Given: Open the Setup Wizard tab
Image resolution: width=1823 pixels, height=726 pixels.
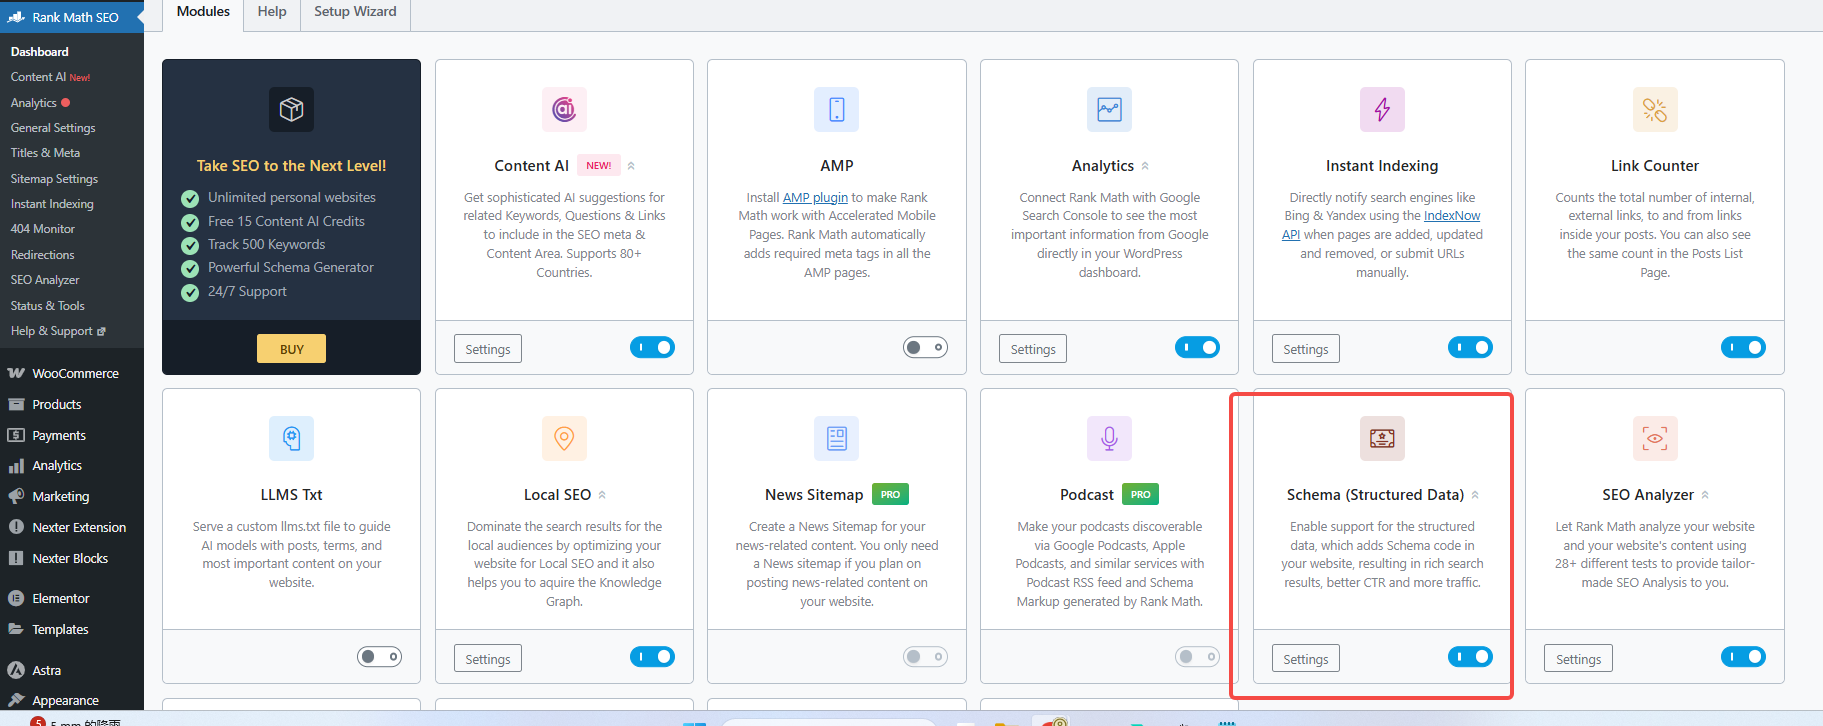Looking at the screenshot, I should (355, 12).
